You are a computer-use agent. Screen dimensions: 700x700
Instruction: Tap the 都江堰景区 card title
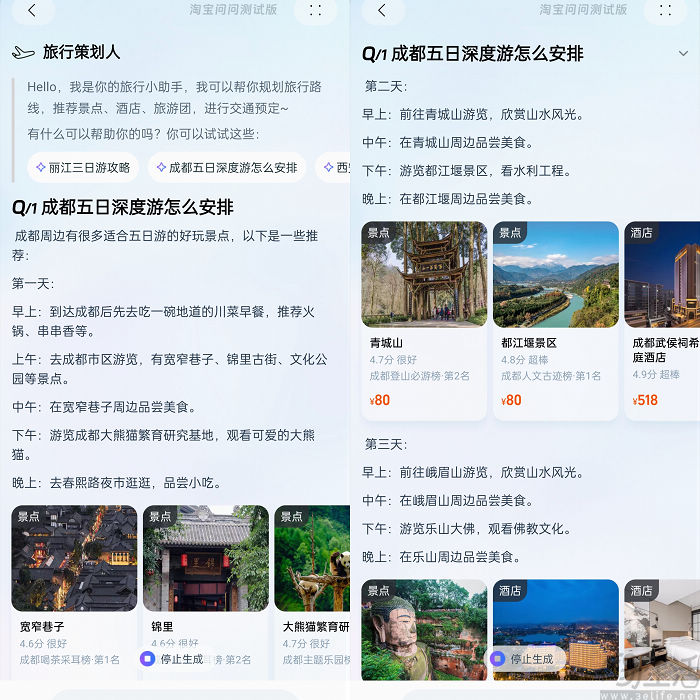pyautogui.click(x=529, y=343)
